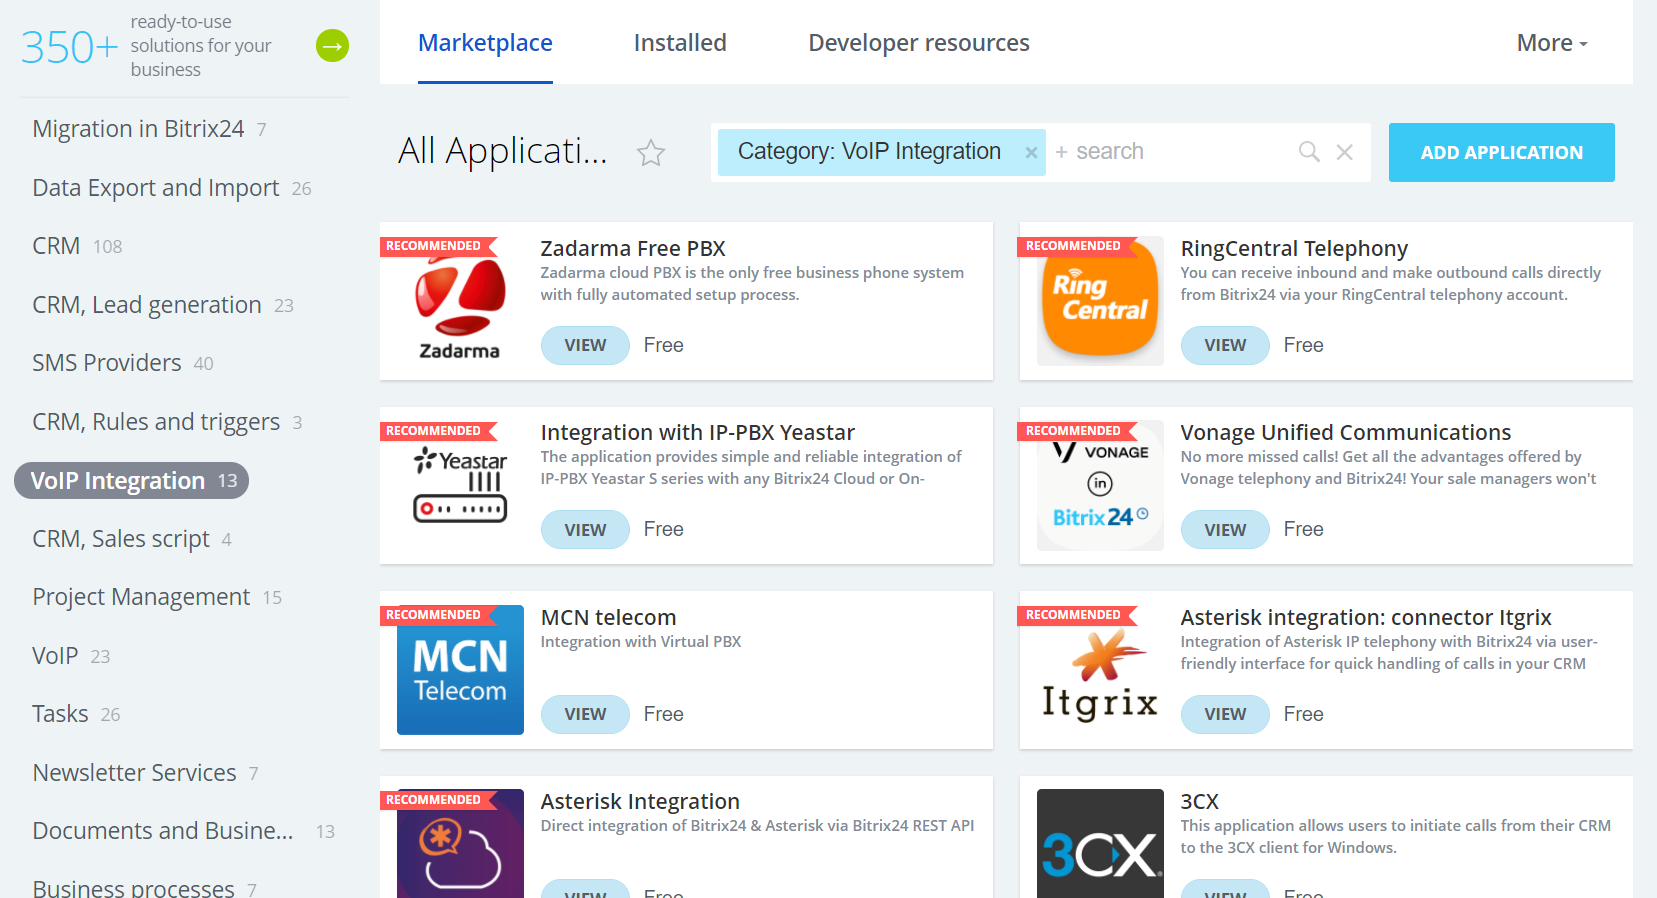The image size is (1657, 898).
Task: View the MCN telecom app
Action: pyautogui.click(x=585, y=714)
